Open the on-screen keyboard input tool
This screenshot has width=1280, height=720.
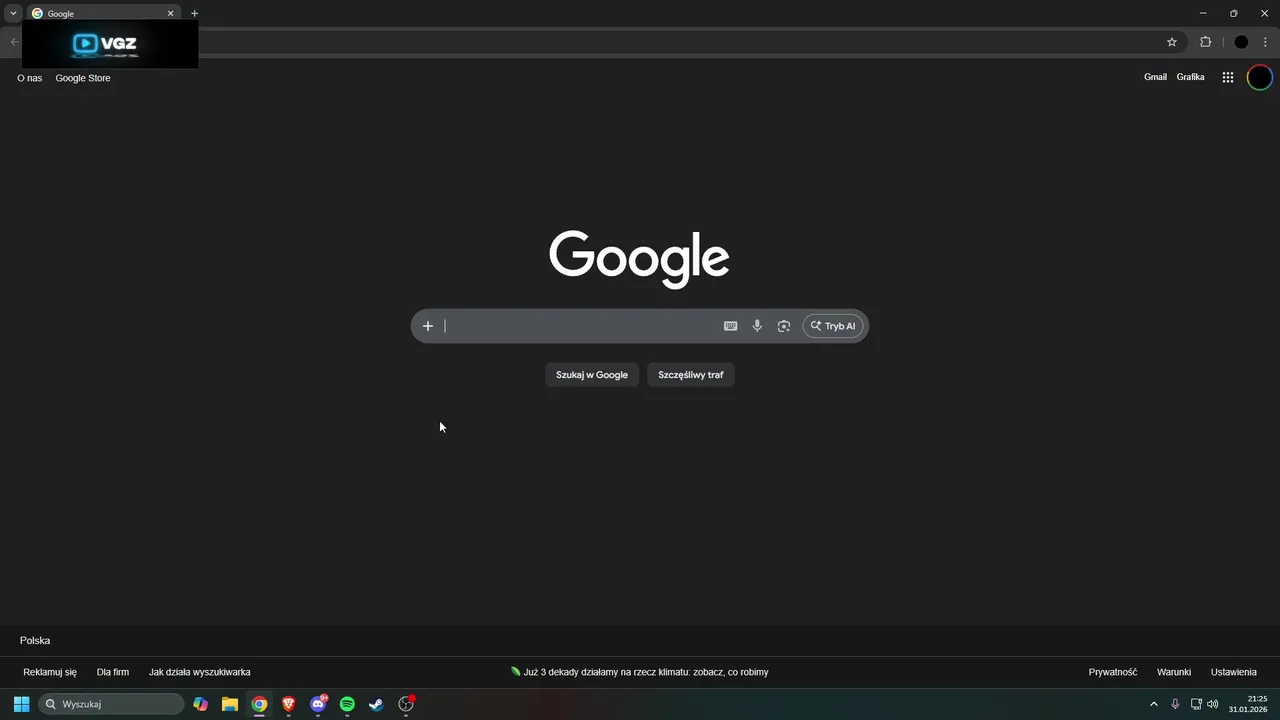coord(731,326)
